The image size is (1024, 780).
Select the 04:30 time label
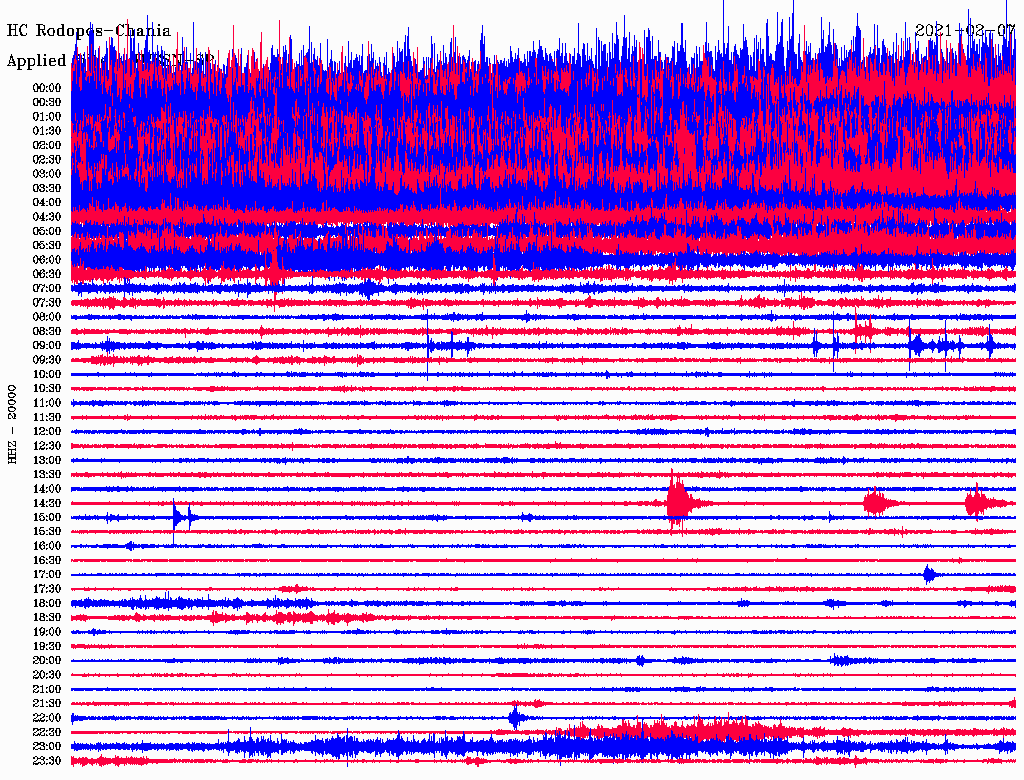(46, 217)
